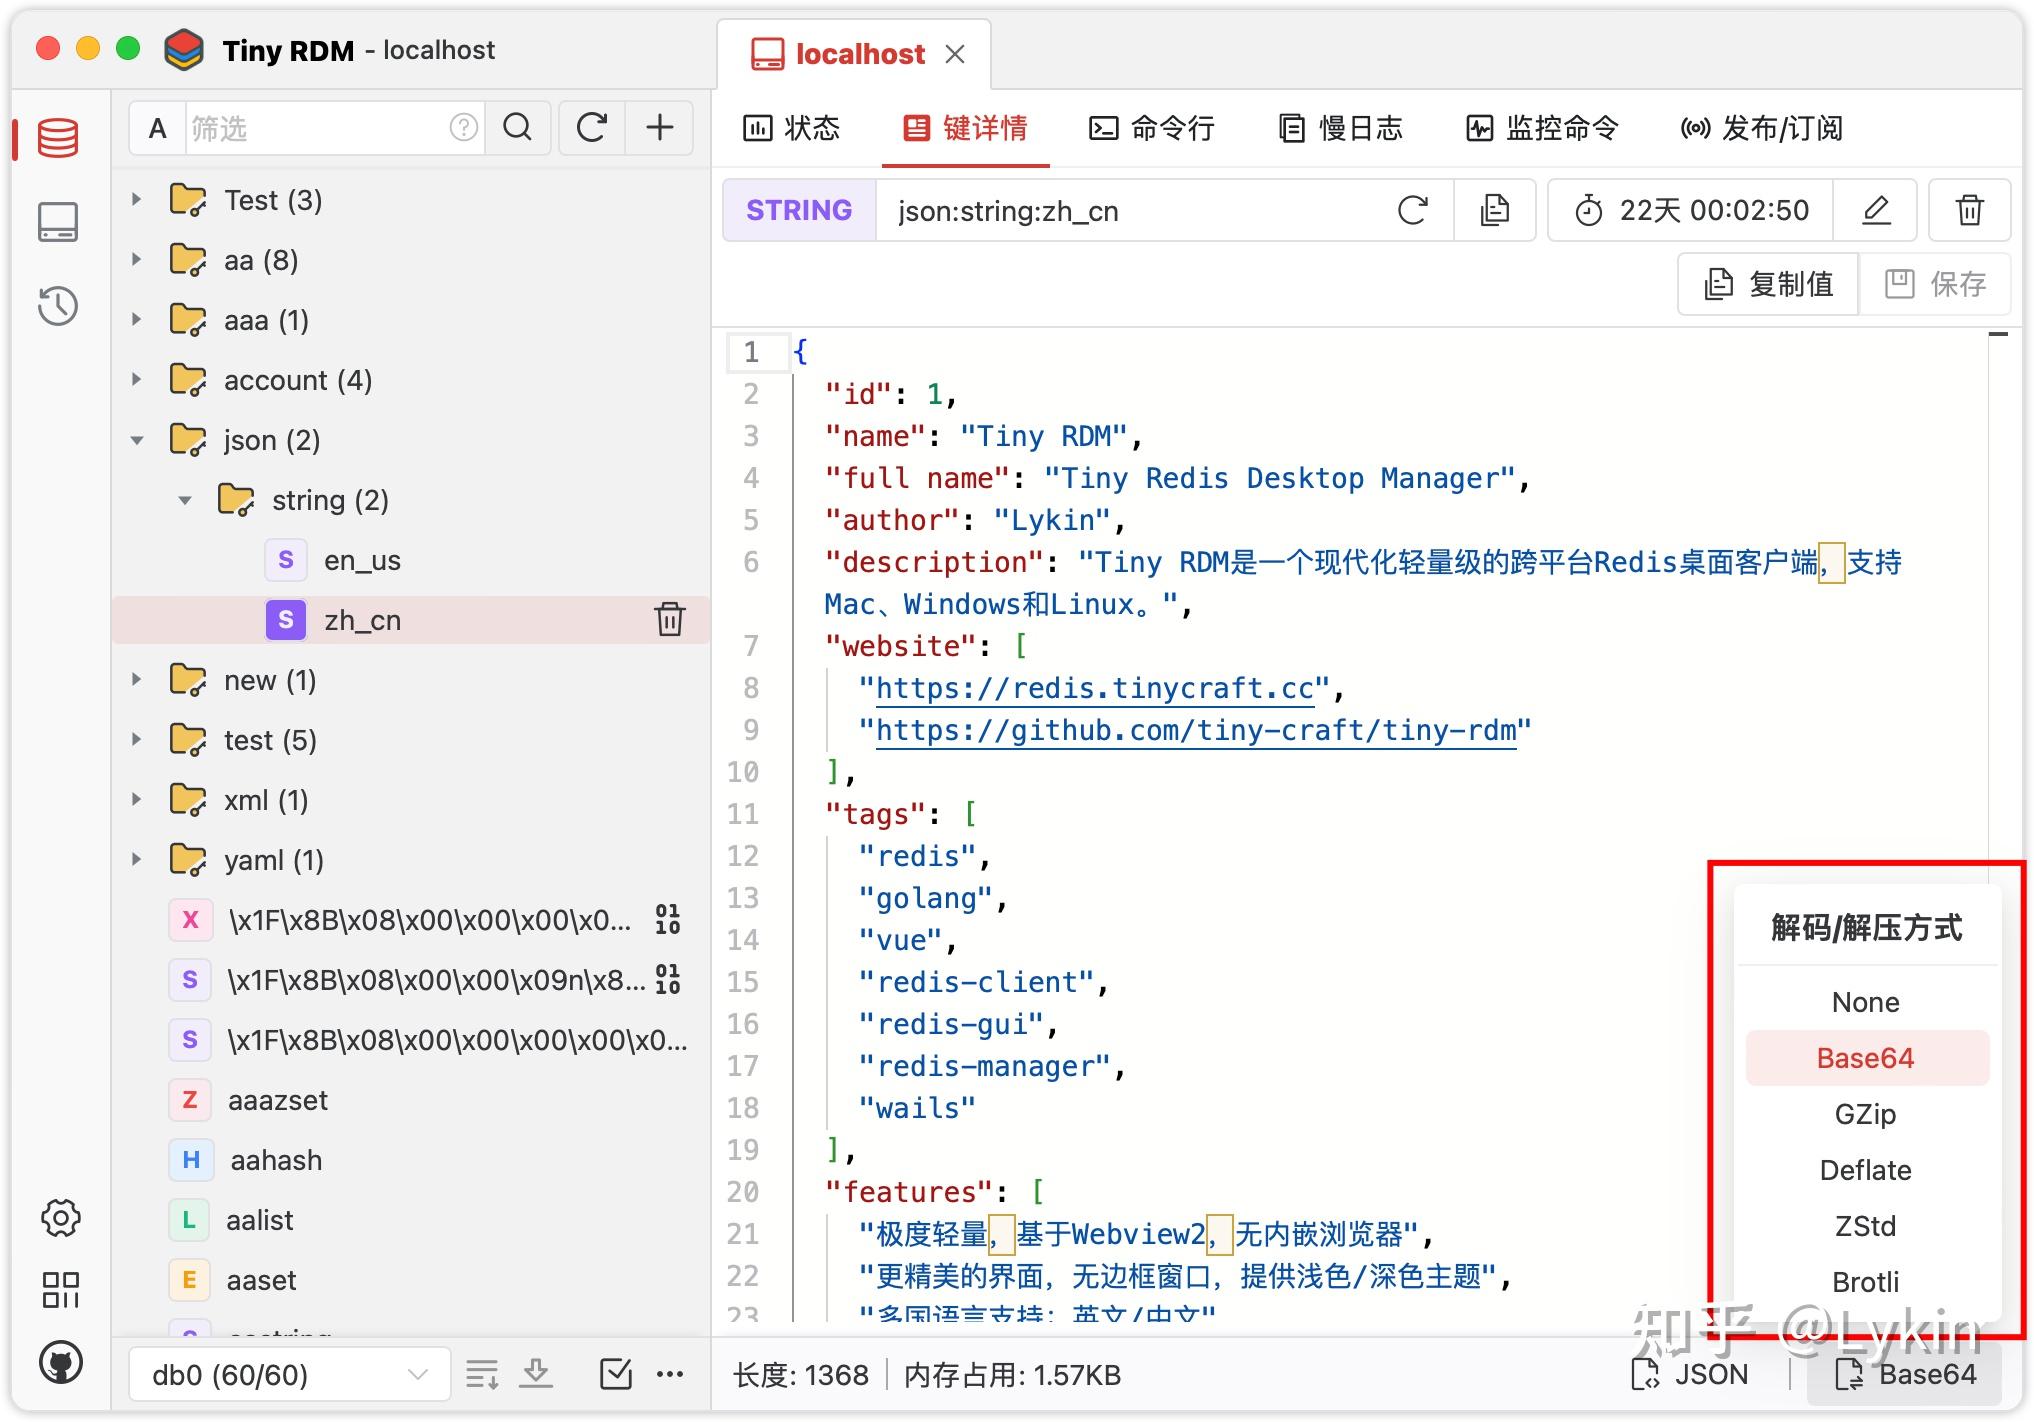Delete zh_cn key with trash icon

(669, 620)
